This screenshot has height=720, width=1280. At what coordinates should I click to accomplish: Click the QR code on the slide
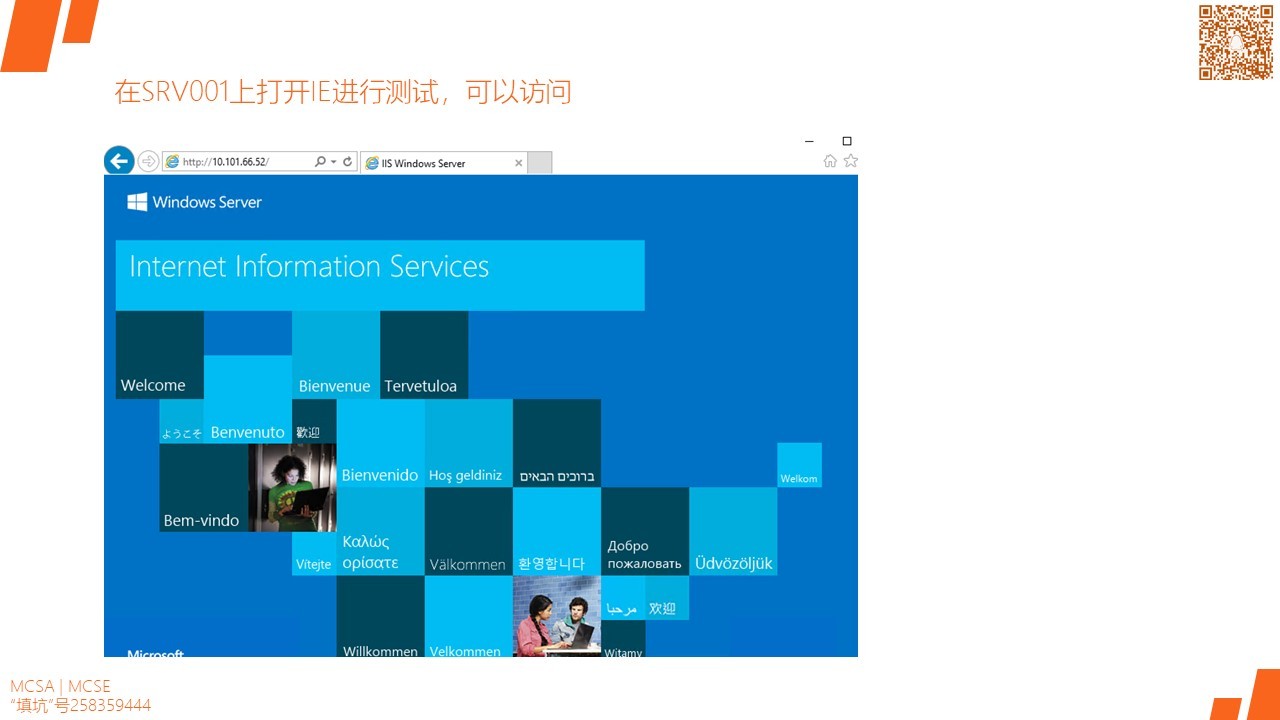(x=1236, y=42)
